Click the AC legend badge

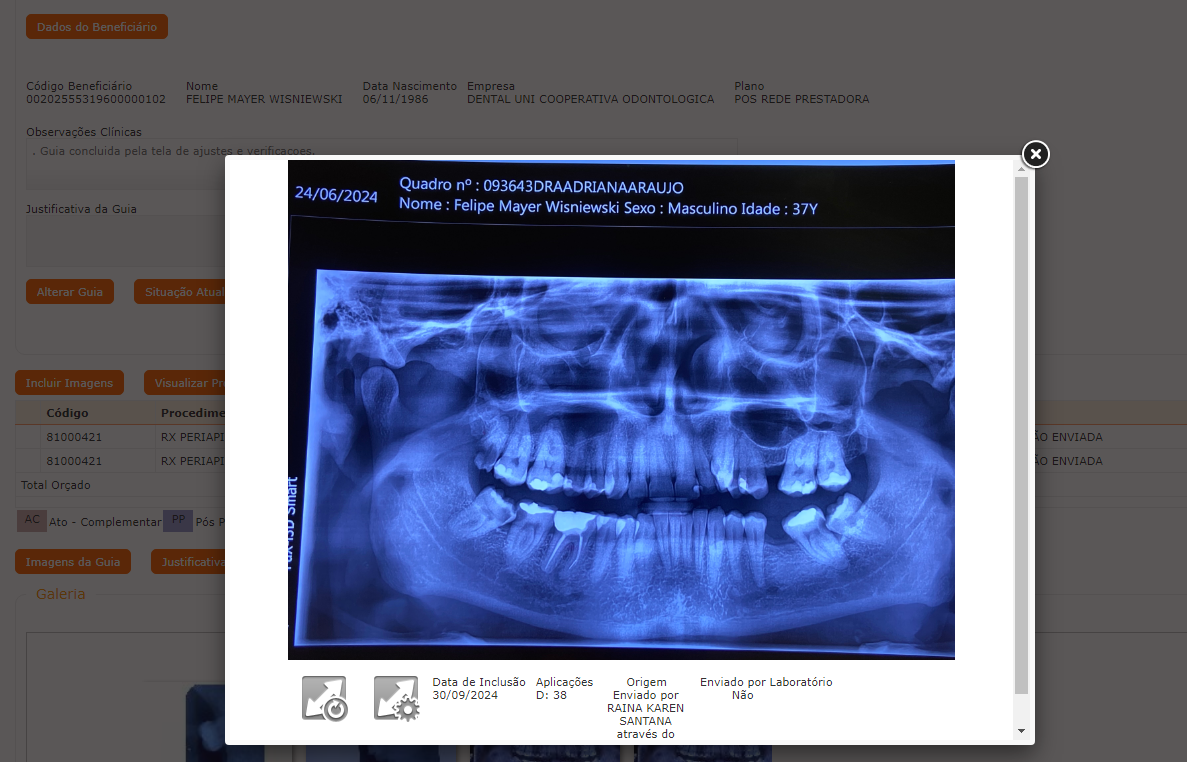32,521
